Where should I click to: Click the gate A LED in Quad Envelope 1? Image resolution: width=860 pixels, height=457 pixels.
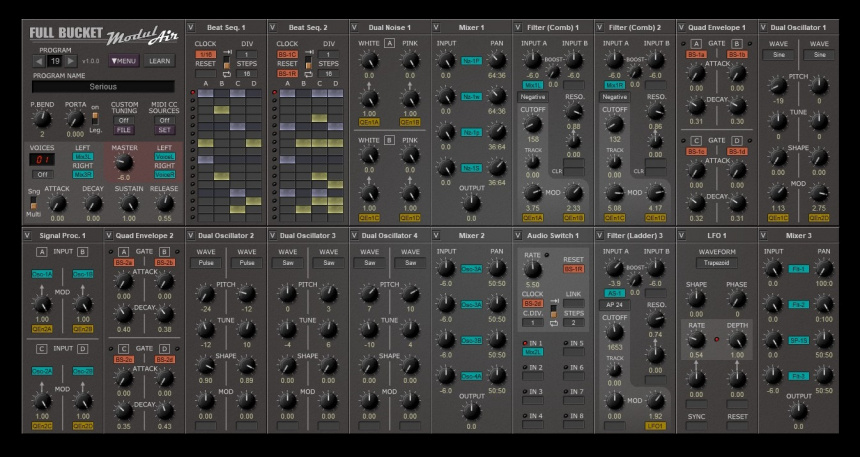pyautogui.click(x=683, y=43)
